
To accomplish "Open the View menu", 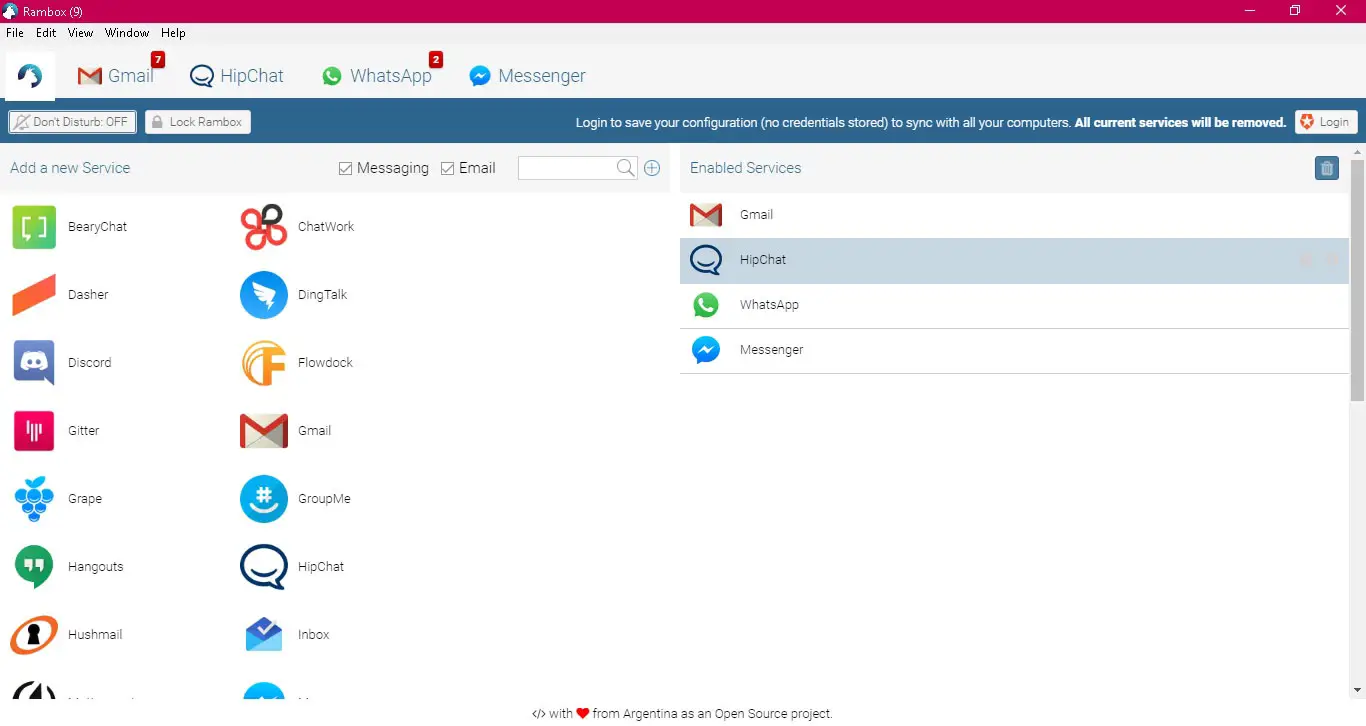I will [80, 33].
